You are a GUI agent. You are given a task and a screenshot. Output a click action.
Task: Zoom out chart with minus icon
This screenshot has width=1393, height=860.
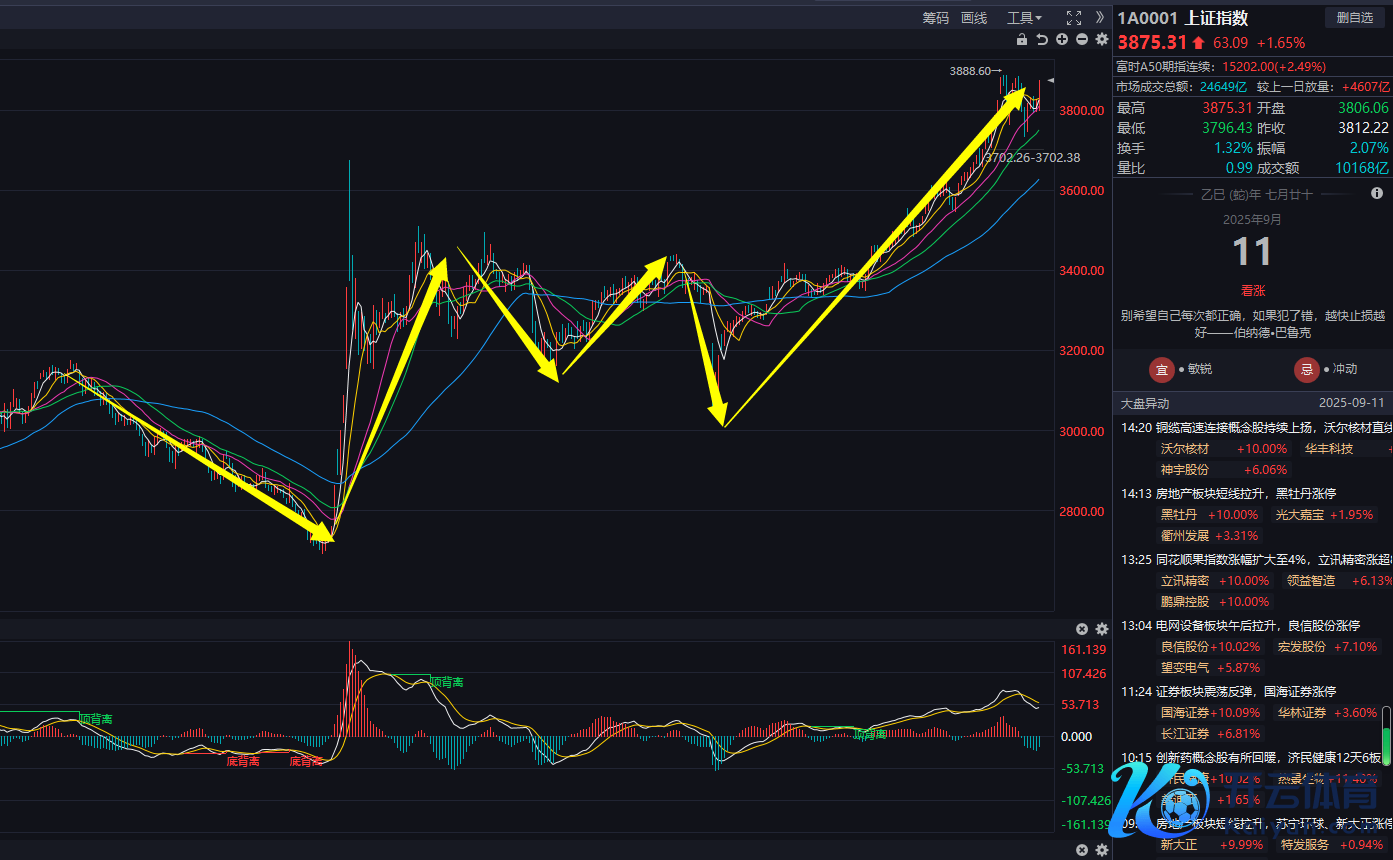pos(1082,40)
